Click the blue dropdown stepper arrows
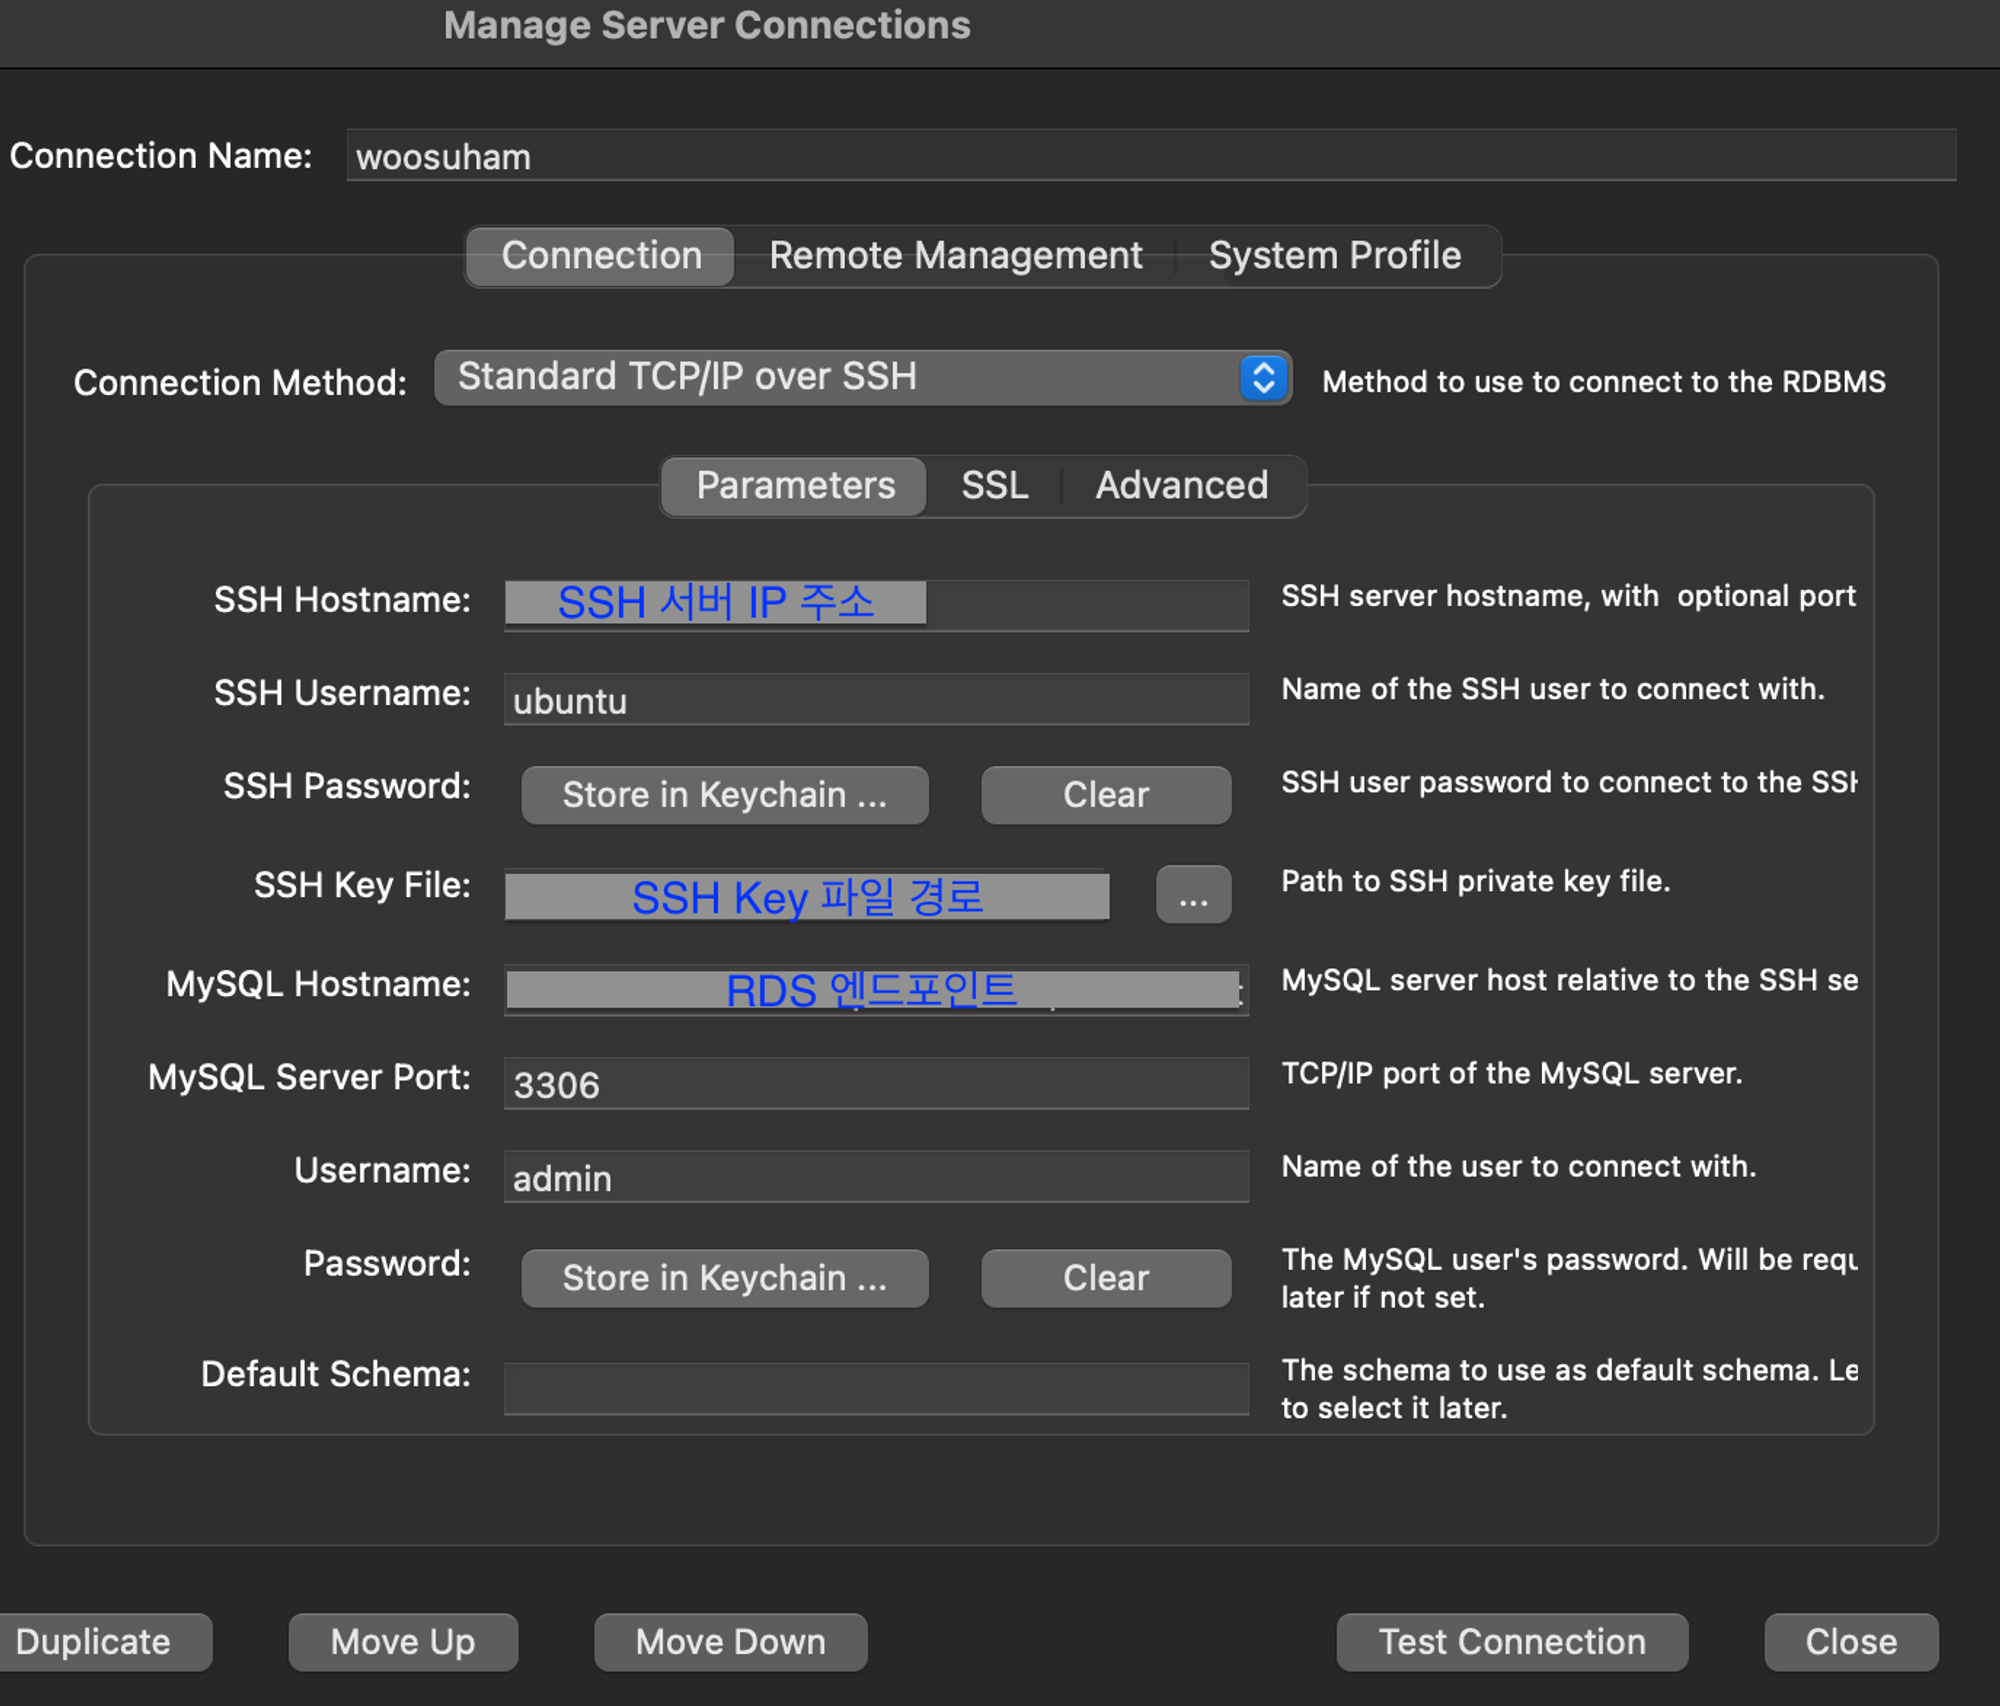This screenshot has height=1706, width=2000. click(1264, 378)
